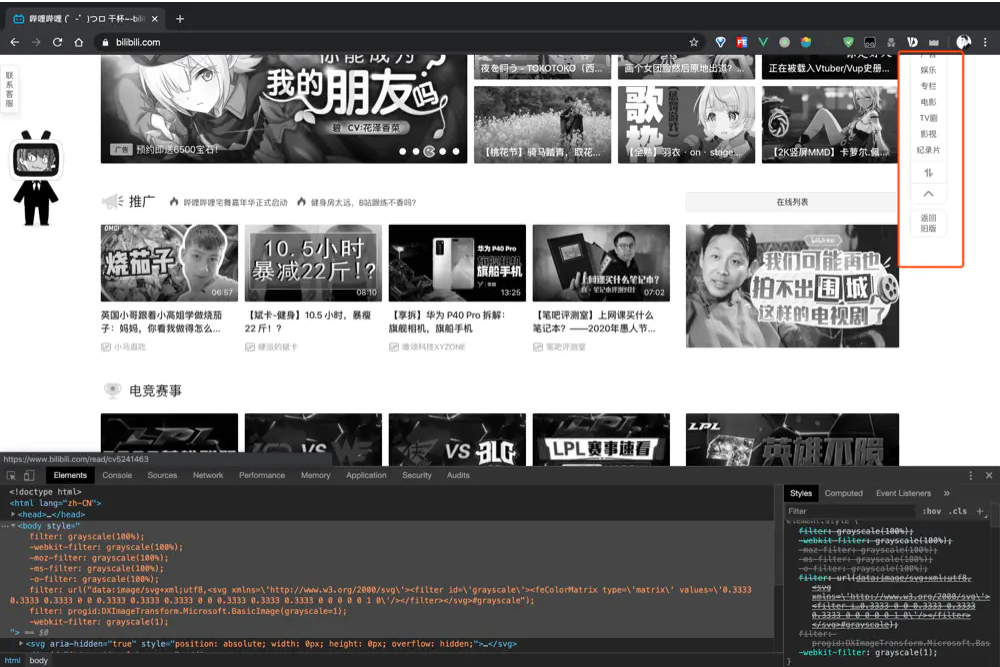Open the Security tab
The height and width of the screenshot is (667, 1000).
point(417,475)
